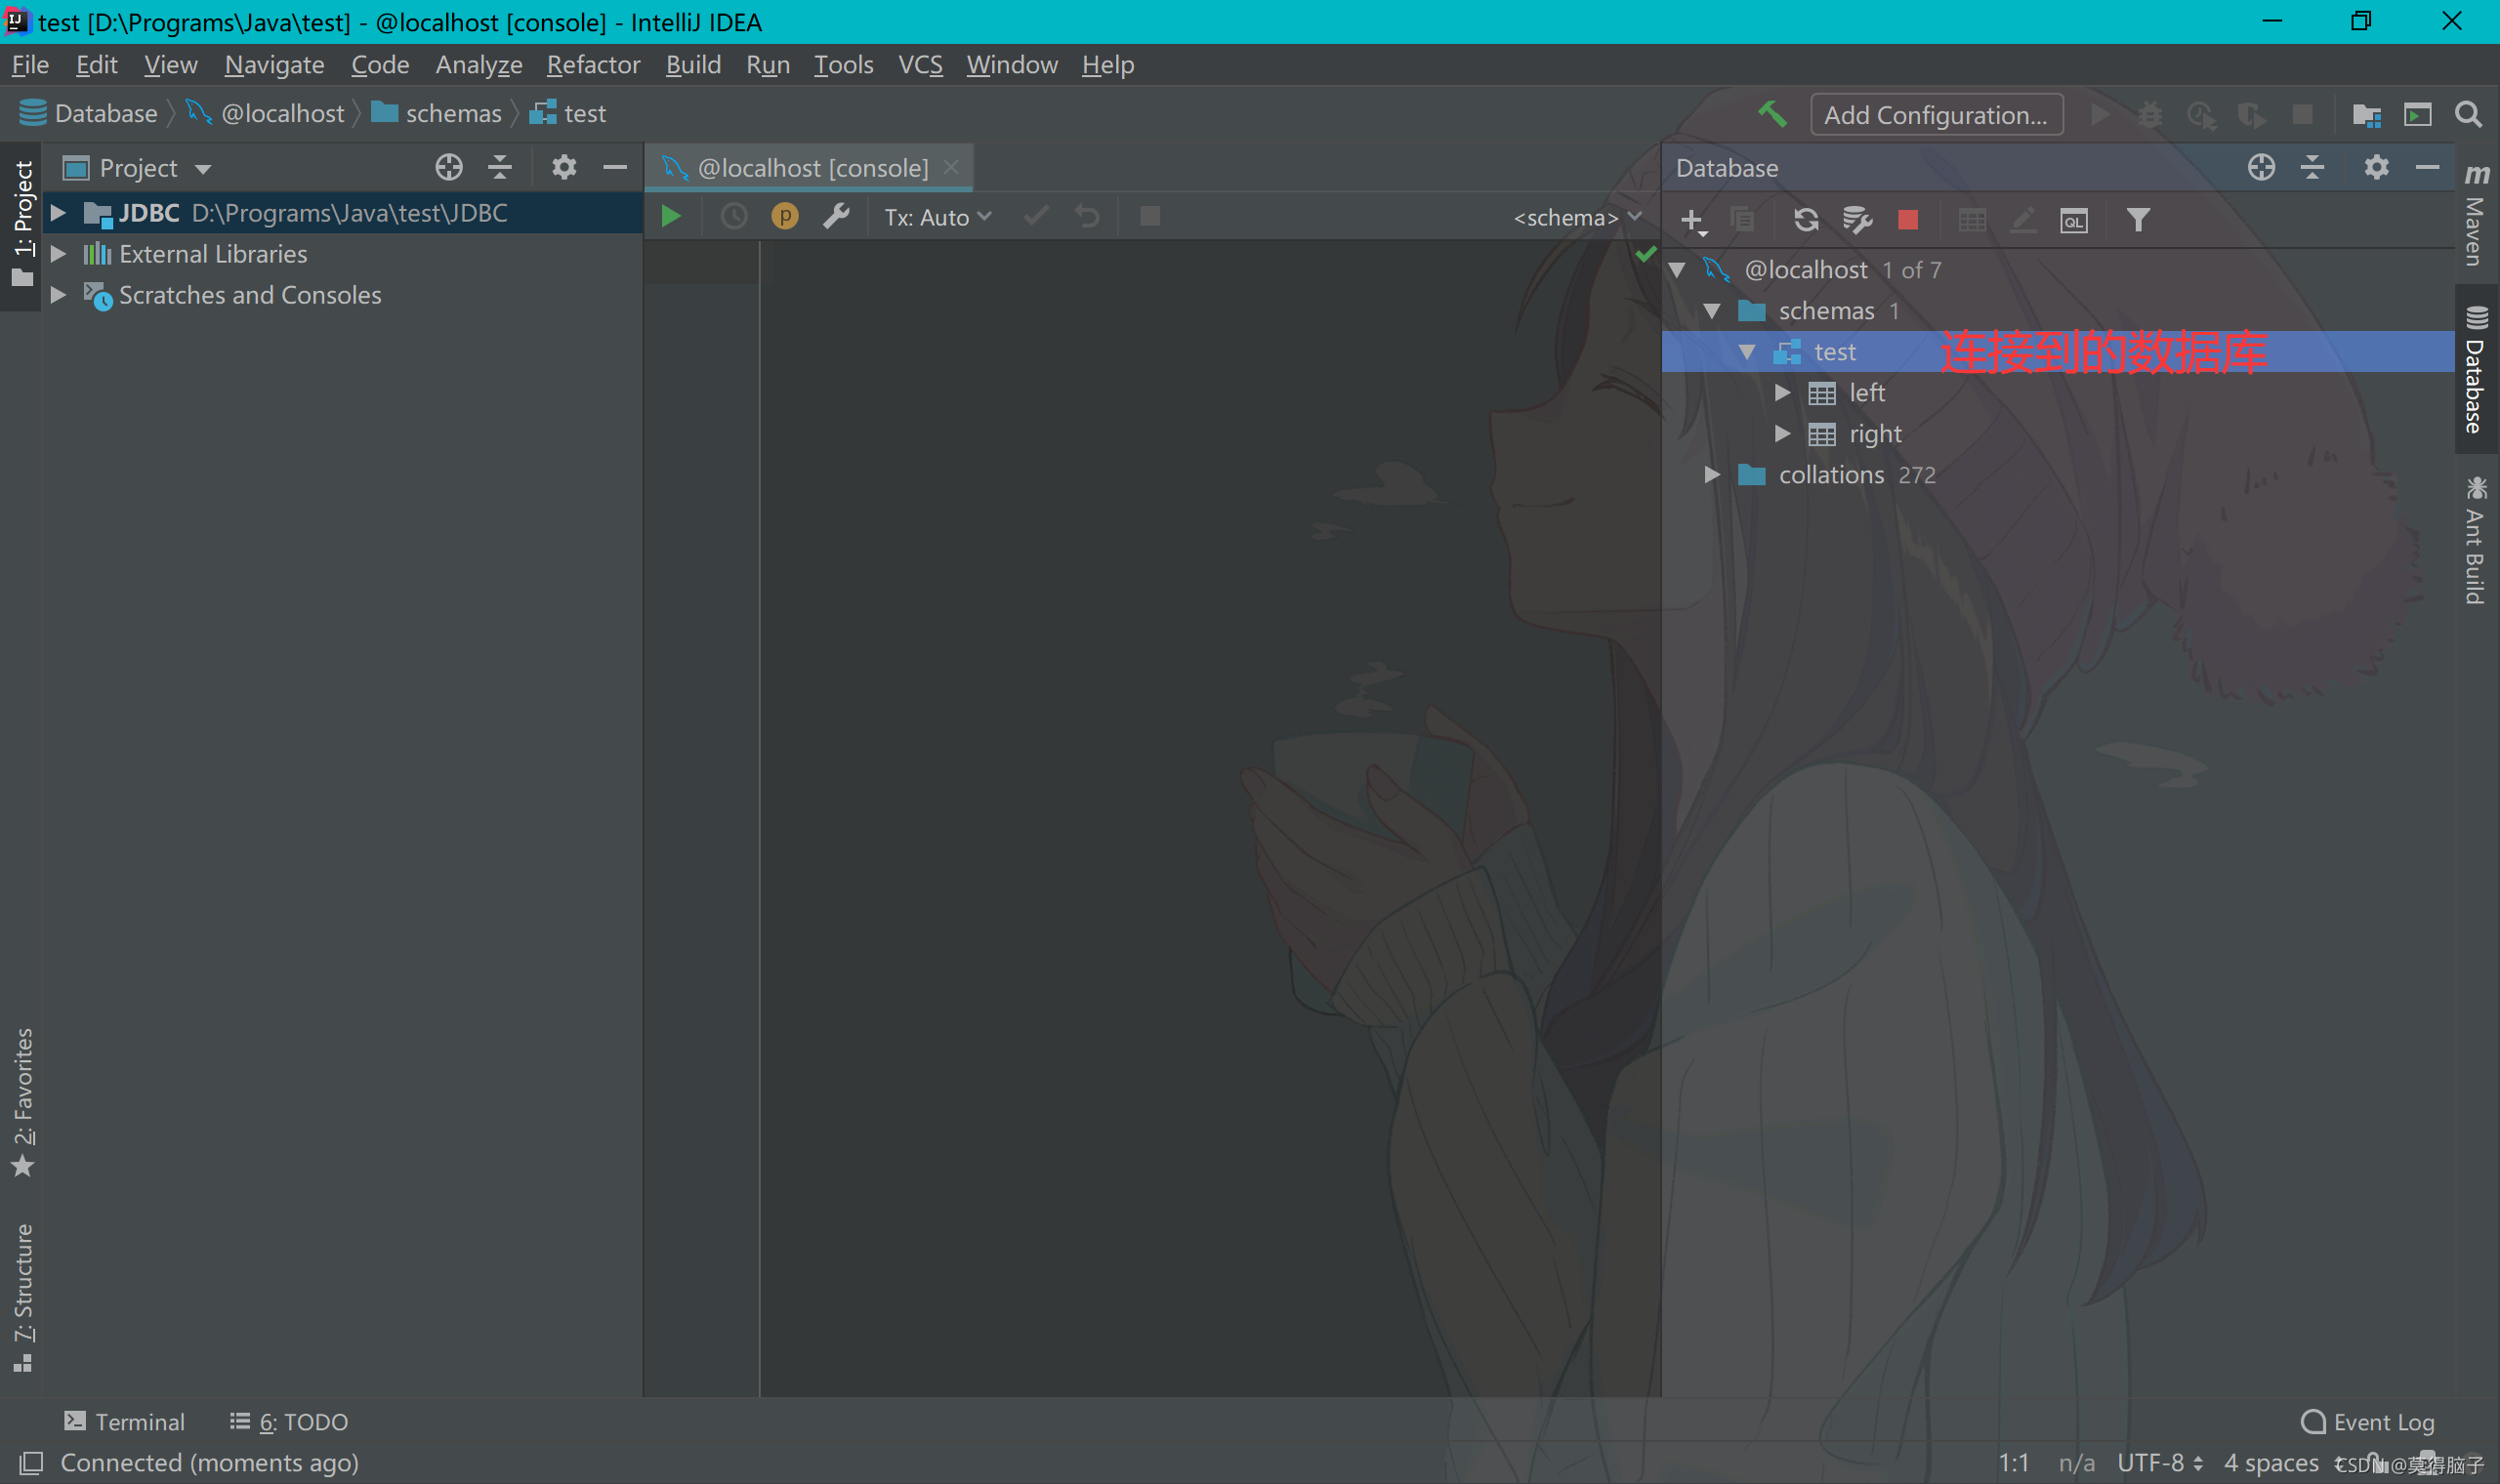Expand the left table node
This screenshot has height=1484, width=2500.
pyautogui.click(x=1783, y=393)
